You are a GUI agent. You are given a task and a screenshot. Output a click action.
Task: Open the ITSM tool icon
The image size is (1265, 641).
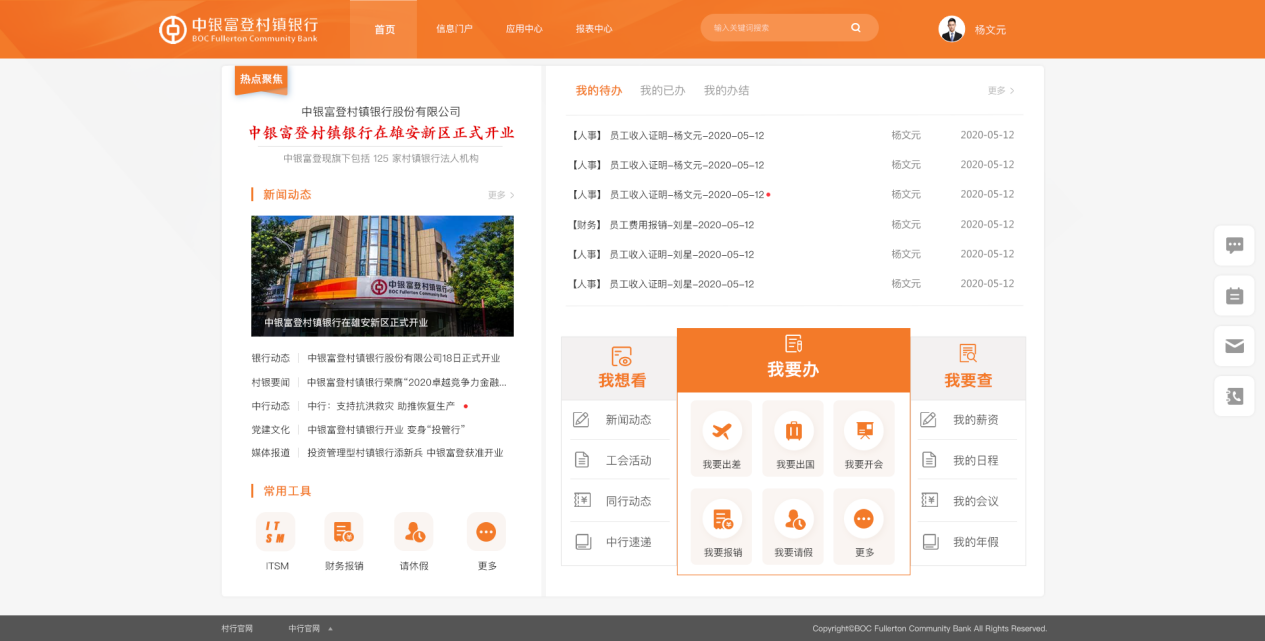click(x=275, y=532)
